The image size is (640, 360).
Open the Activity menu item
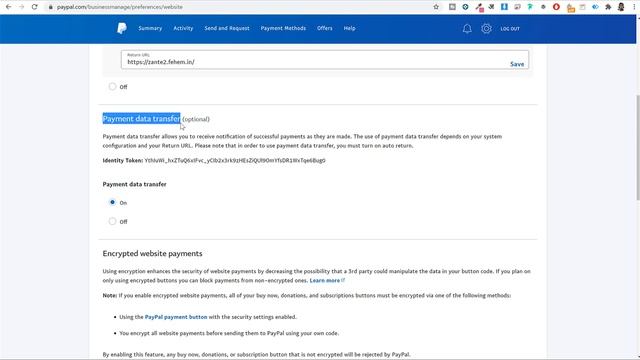[183, 28]
